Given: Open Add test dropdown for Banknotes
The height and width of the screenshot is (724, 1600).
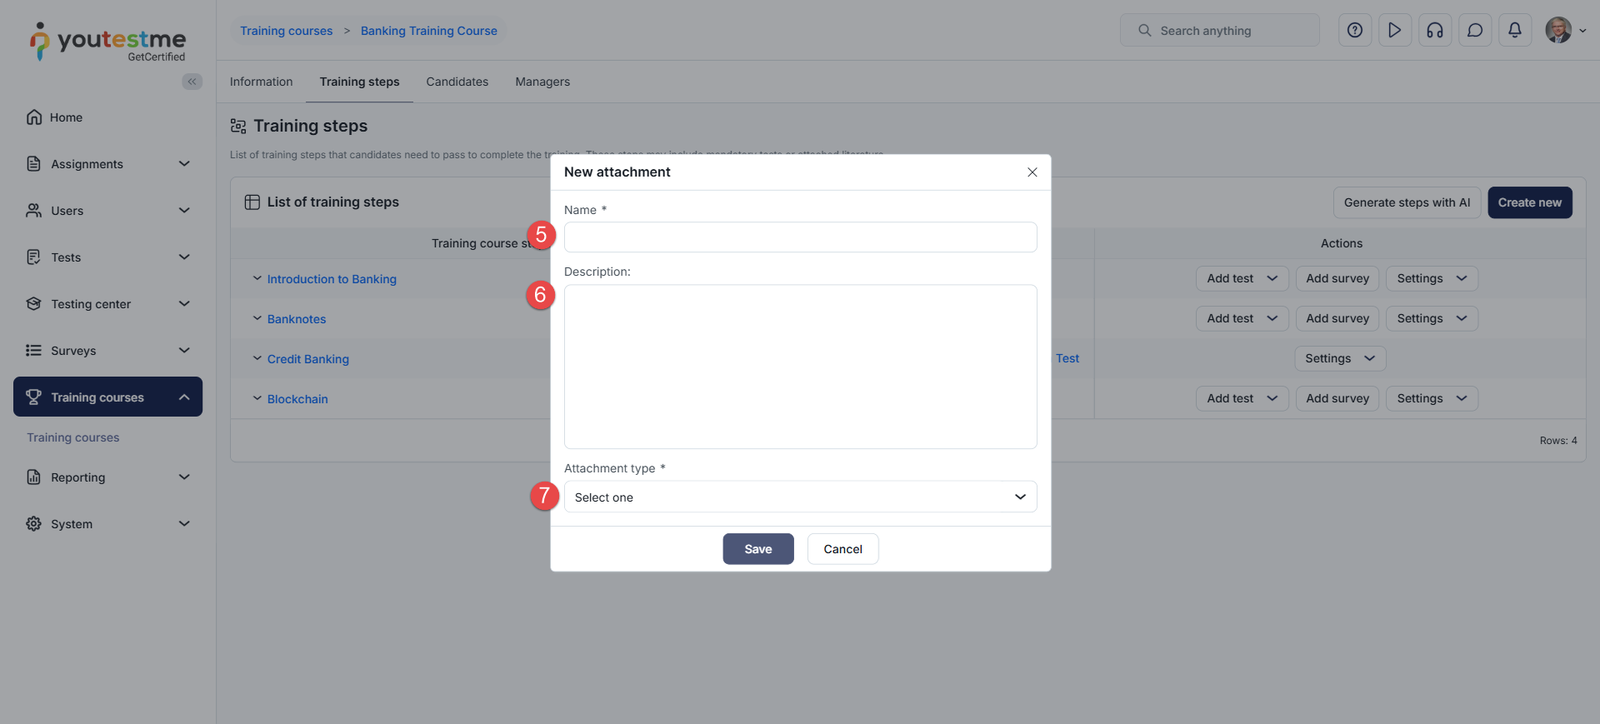Looking at the screenshot, I should [1242, 318].
